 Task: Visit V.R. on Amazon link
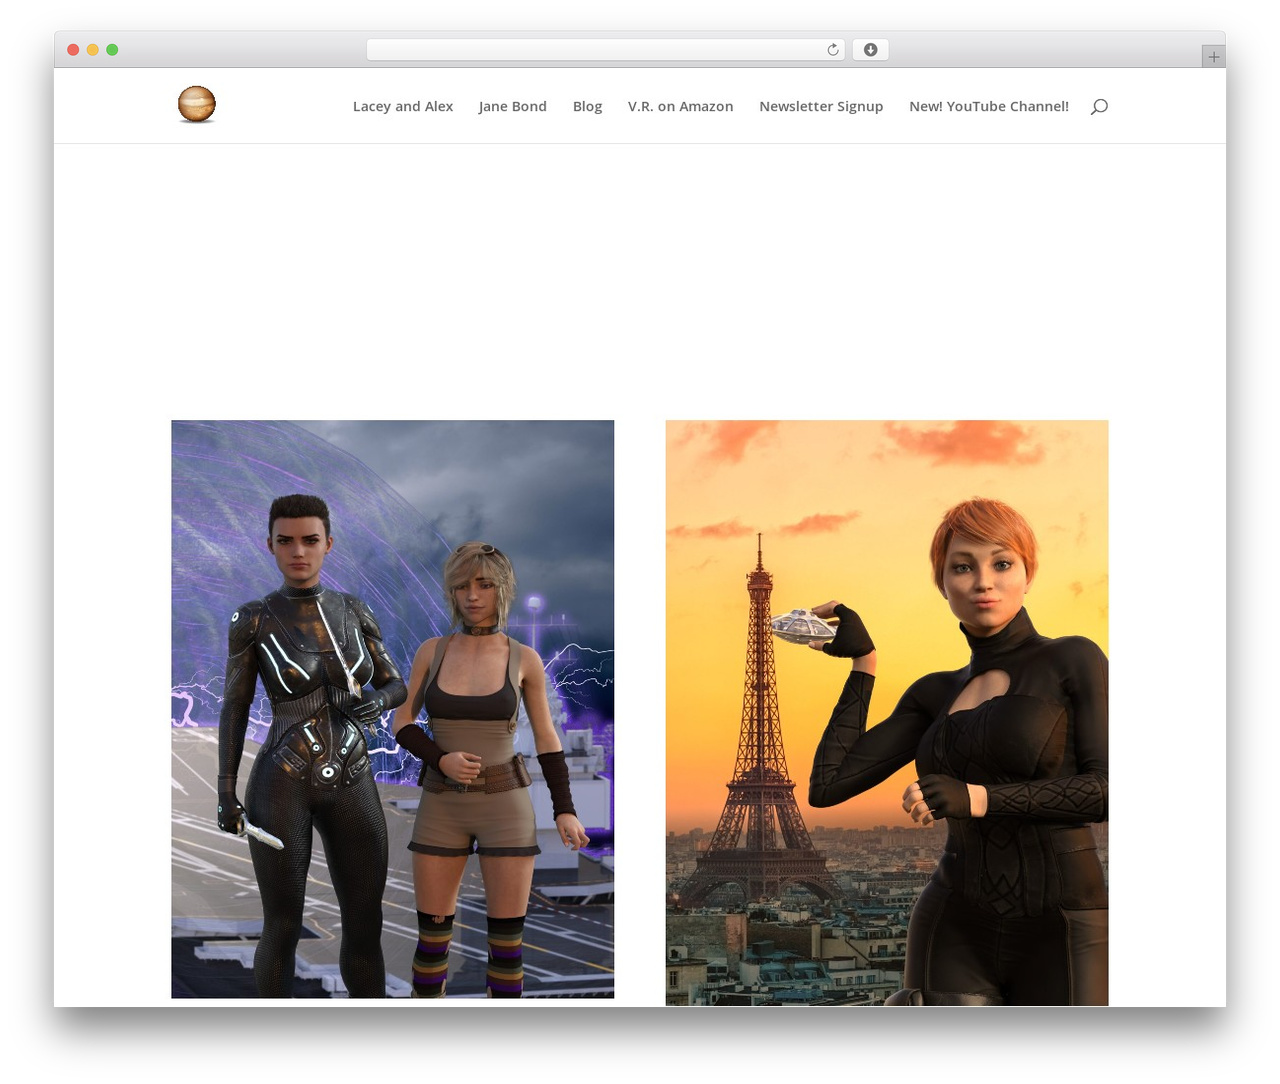[x=680, y=106]
